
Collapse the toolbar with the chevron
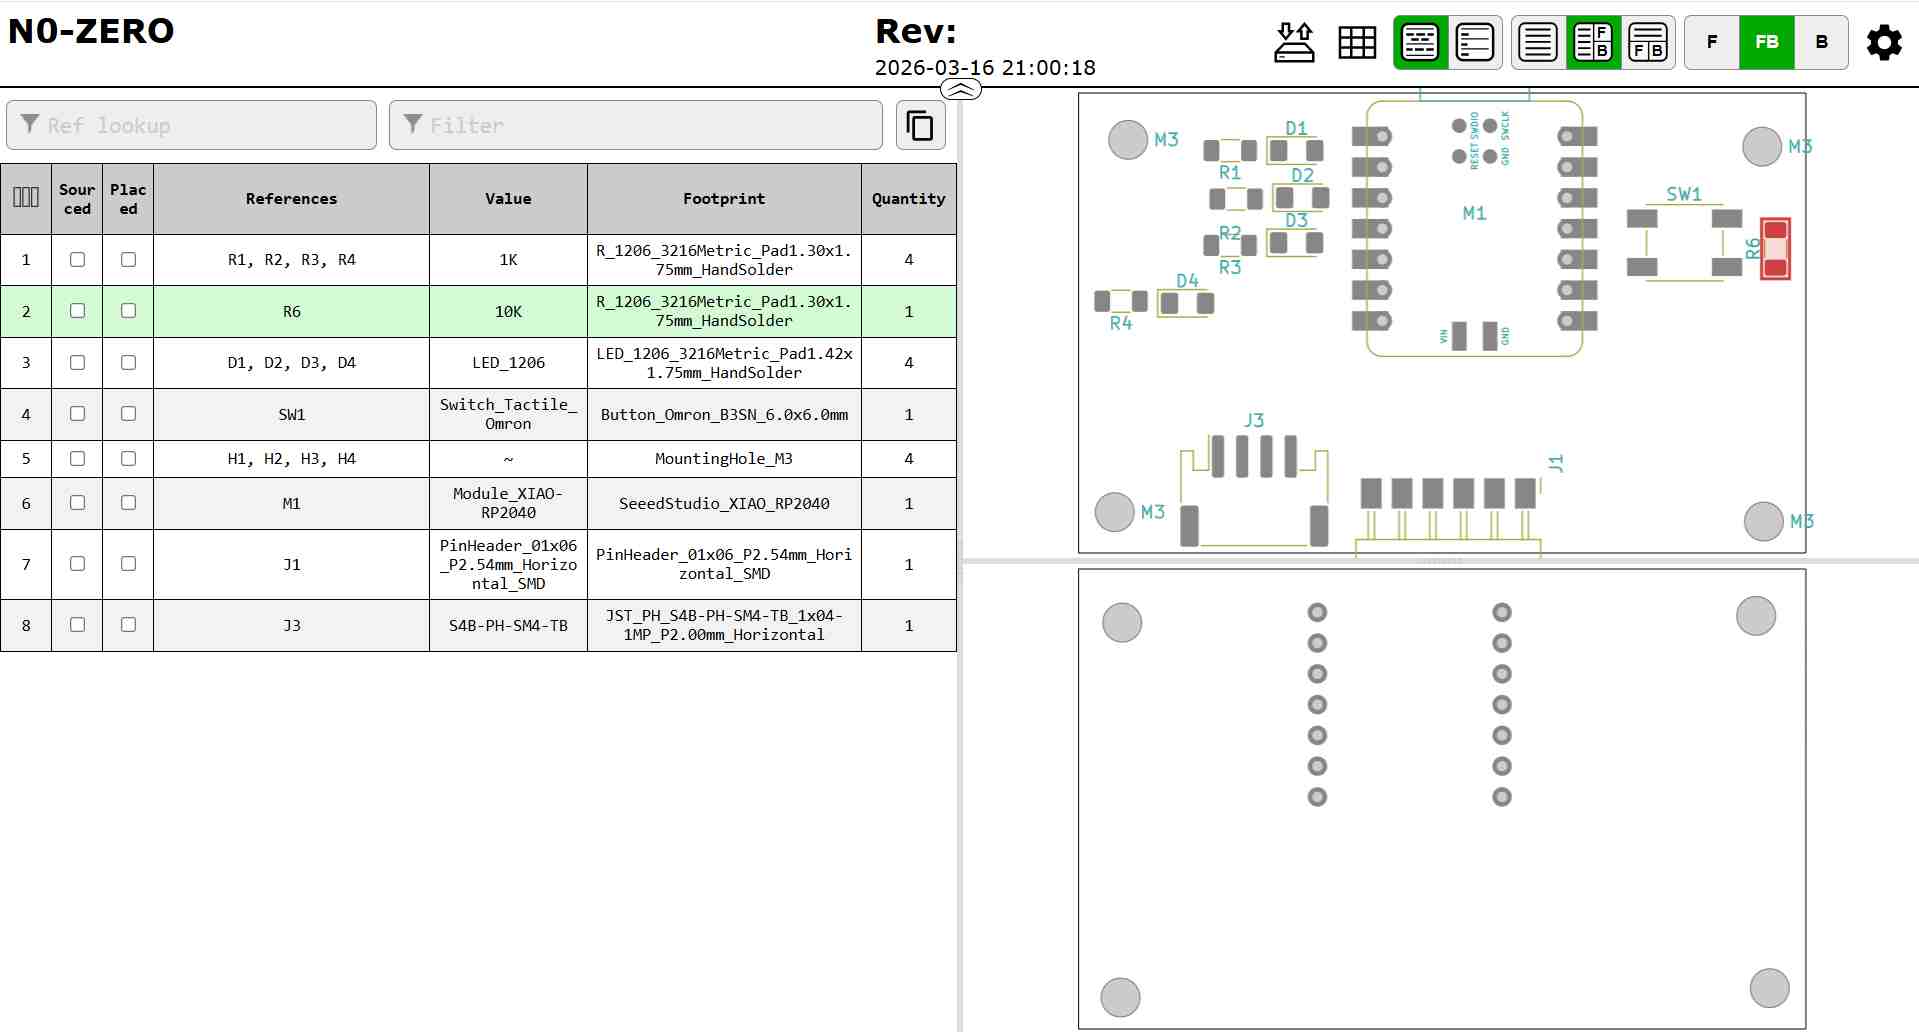coord(960,89)
